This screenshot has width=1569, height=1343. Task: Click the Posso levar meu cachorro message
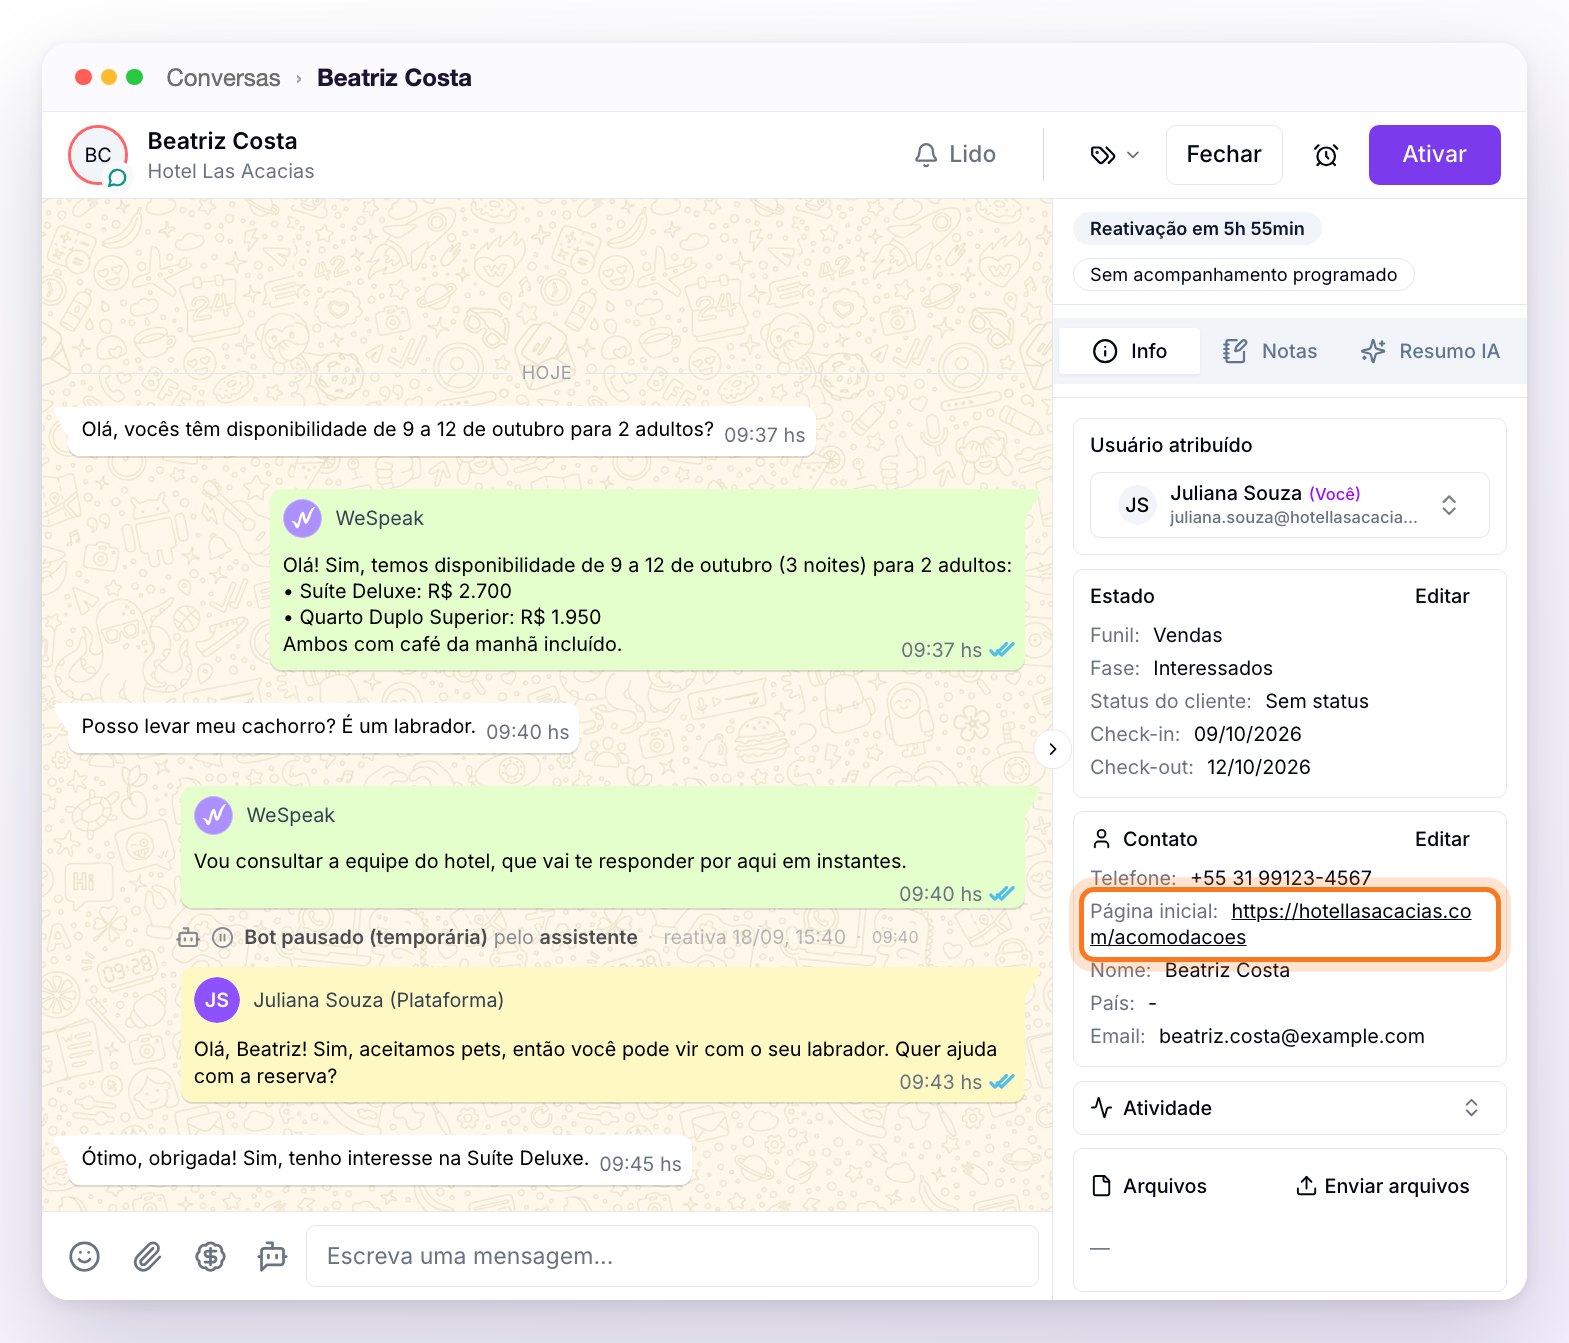(324, 728)
